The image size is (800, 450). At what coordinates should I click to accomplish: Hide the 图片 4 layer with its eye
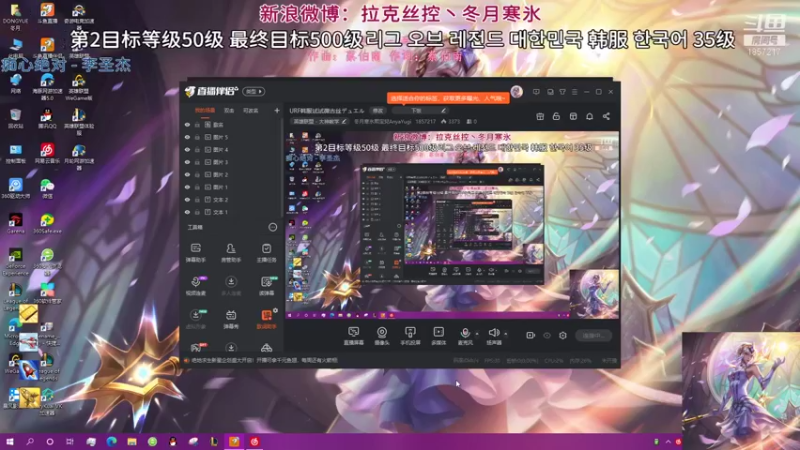187,149
